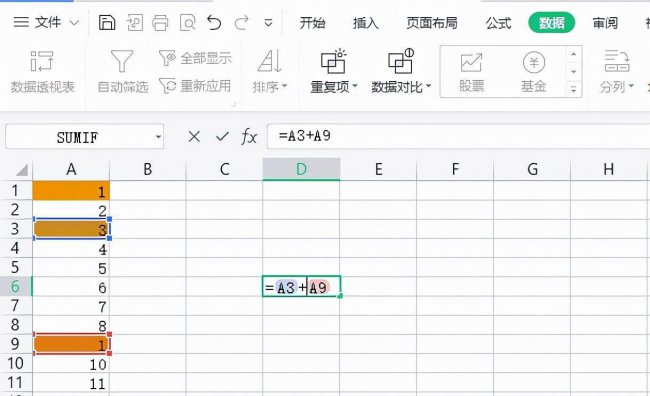Click cell A7 containing 7

pyautogui.click(x=71, y=306)
